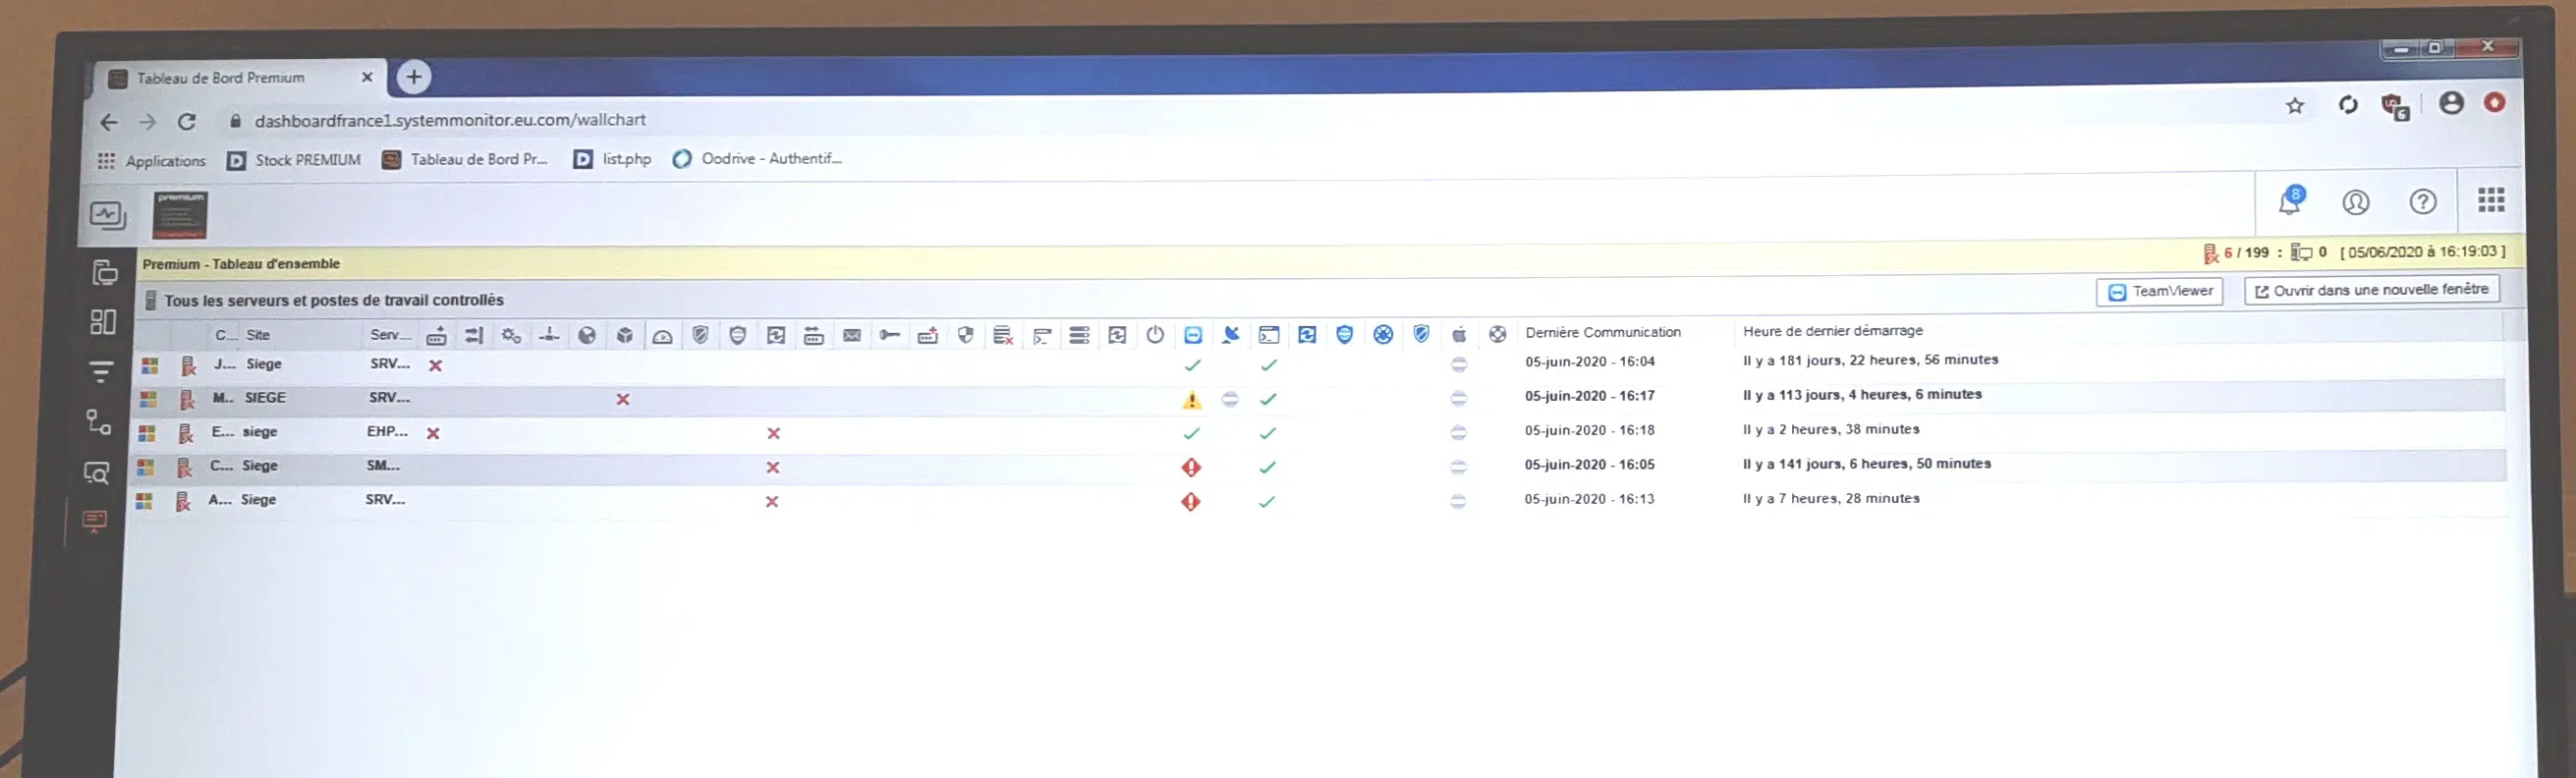Open the user profile icon in the header
2576x778 pixels.
[x=2355, y=203]
